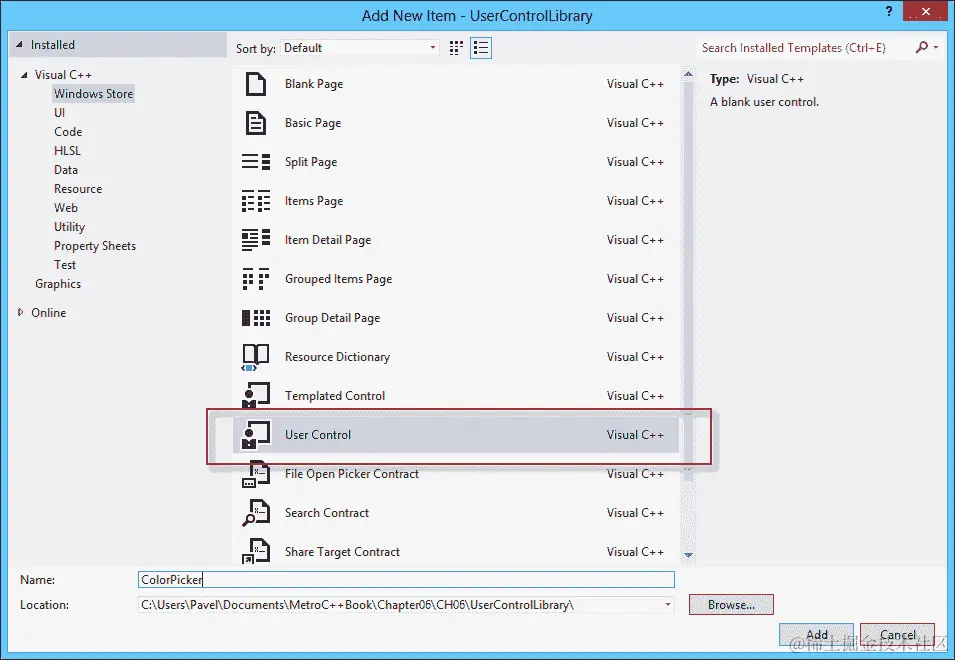Select the Templated Control icon
This screenshot has height=660, width=955.
(x=256, y=396)
